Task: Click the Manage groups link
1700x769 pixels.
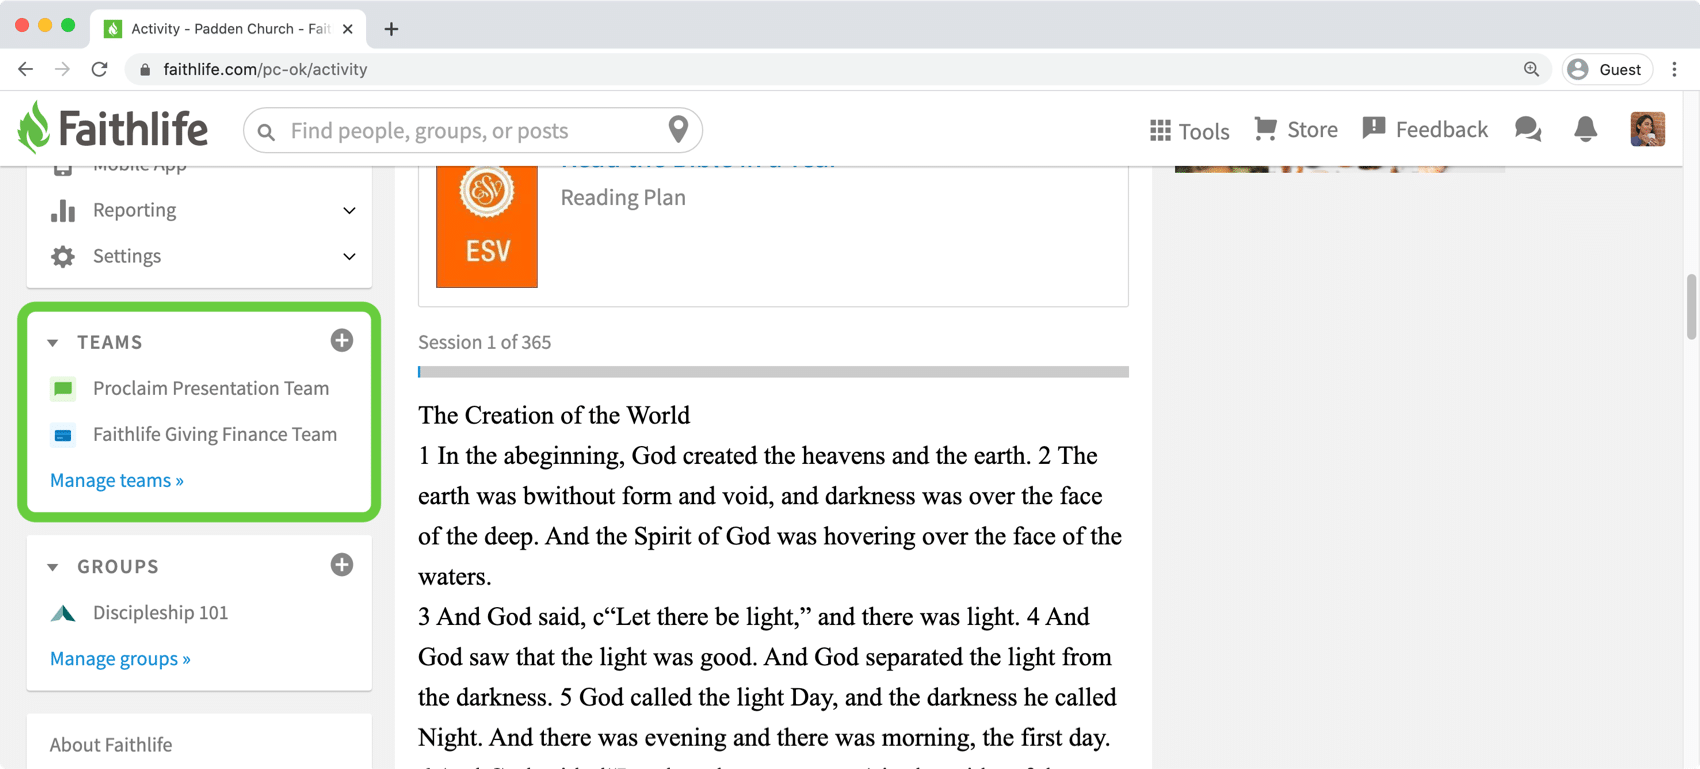Action: [x=120, y=658]
